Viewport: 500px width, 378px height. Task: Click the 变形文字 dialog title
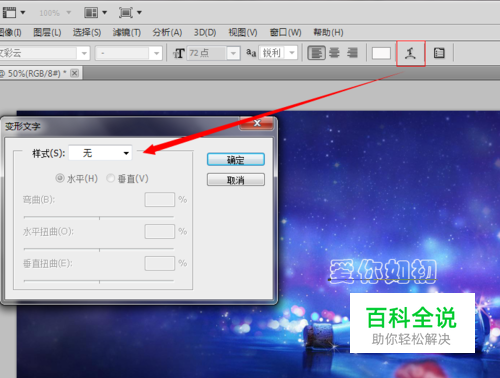(x=23, y=126)
